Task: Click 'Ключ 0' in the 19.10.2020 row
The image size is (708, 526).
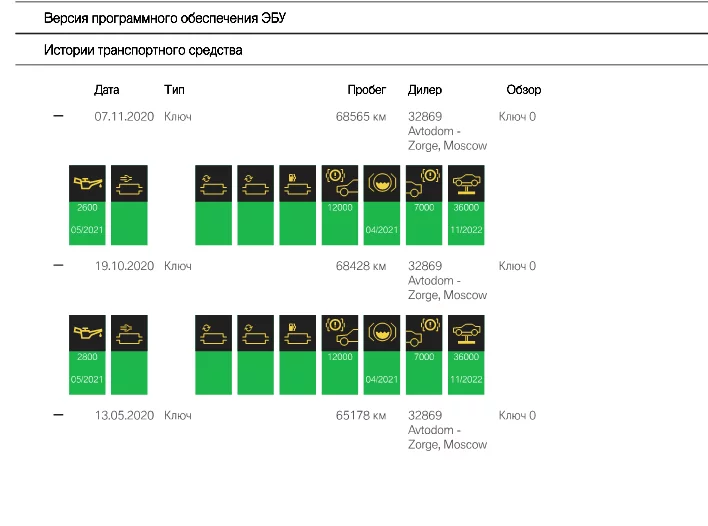Action: [517, 266]
